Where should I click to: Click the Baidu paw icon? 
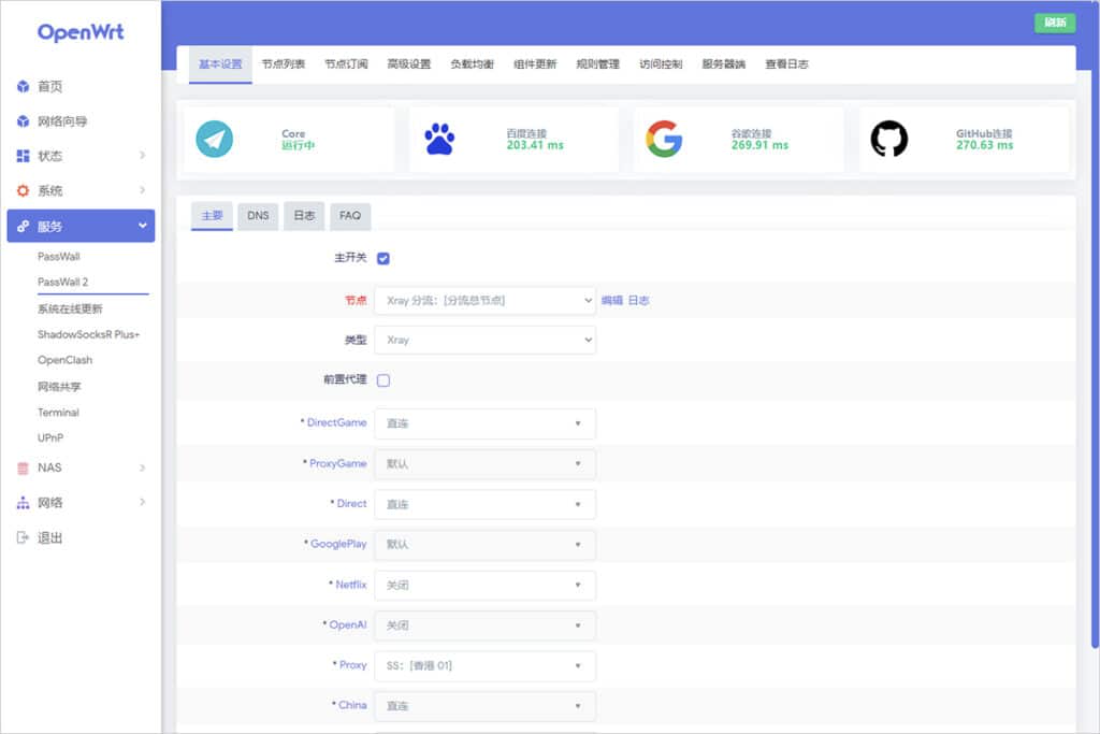click(439, 140)
